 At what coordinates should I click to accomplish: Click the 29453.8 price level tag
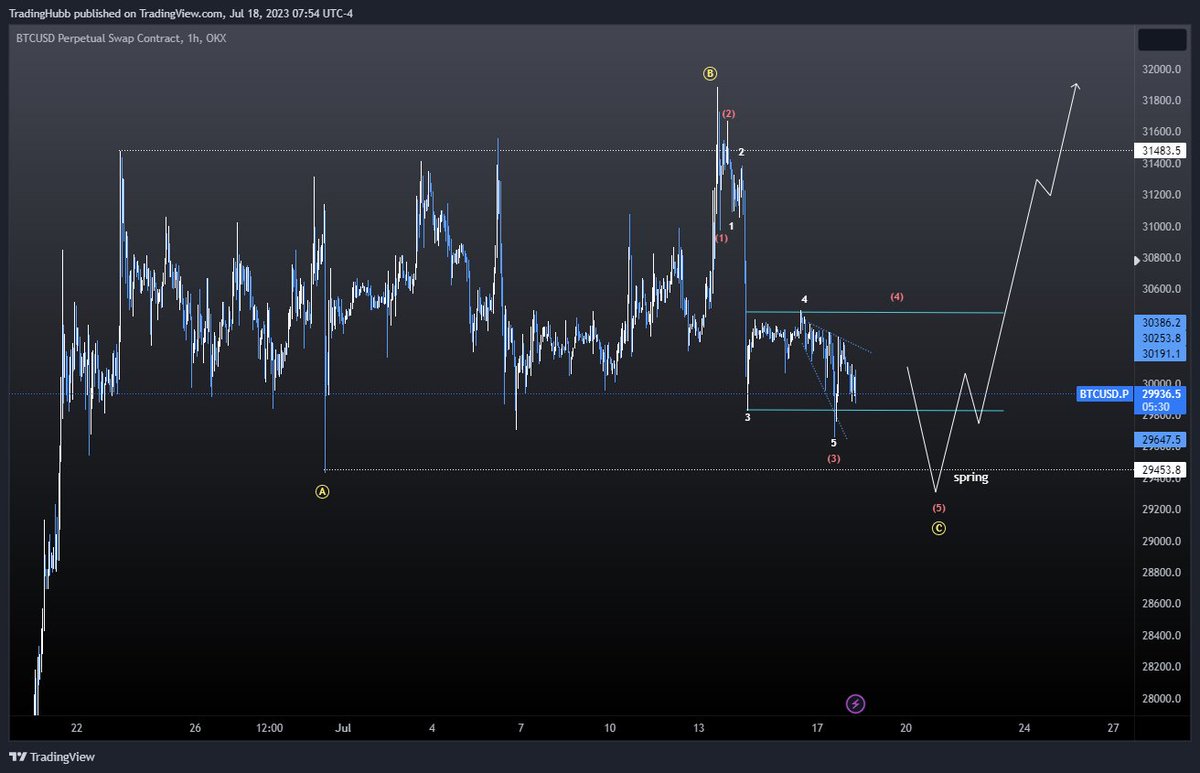(1163, 470)
